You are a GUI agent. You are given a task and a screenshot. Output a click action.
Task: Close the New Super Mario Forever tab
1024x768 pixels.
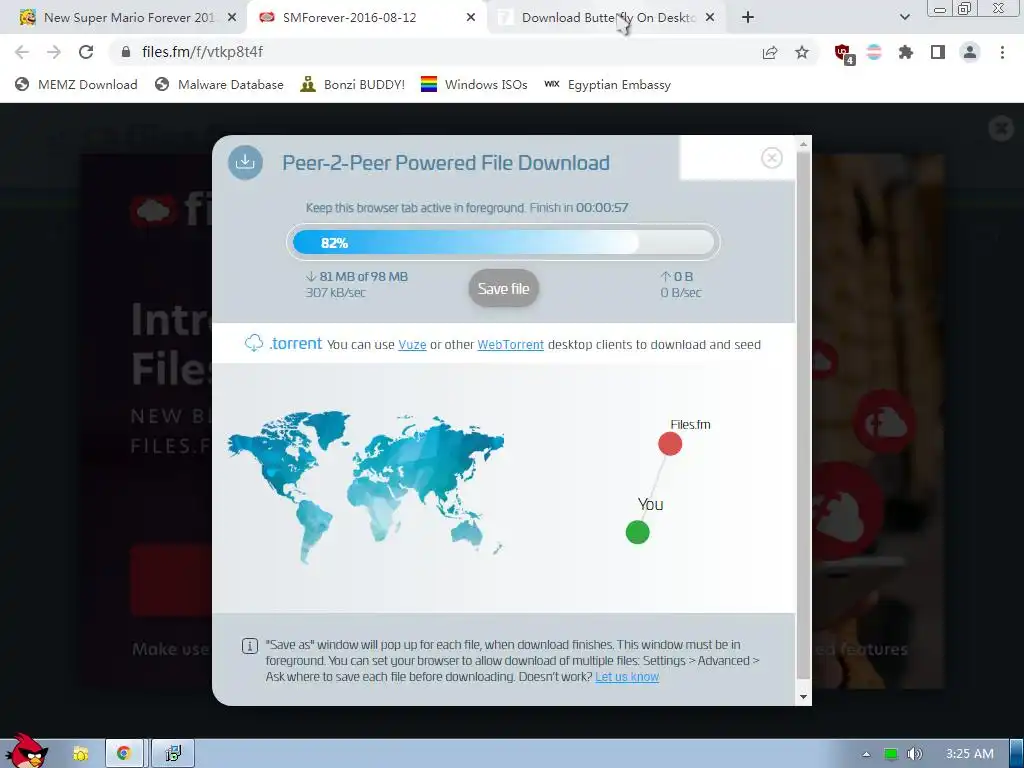(232, 18)
